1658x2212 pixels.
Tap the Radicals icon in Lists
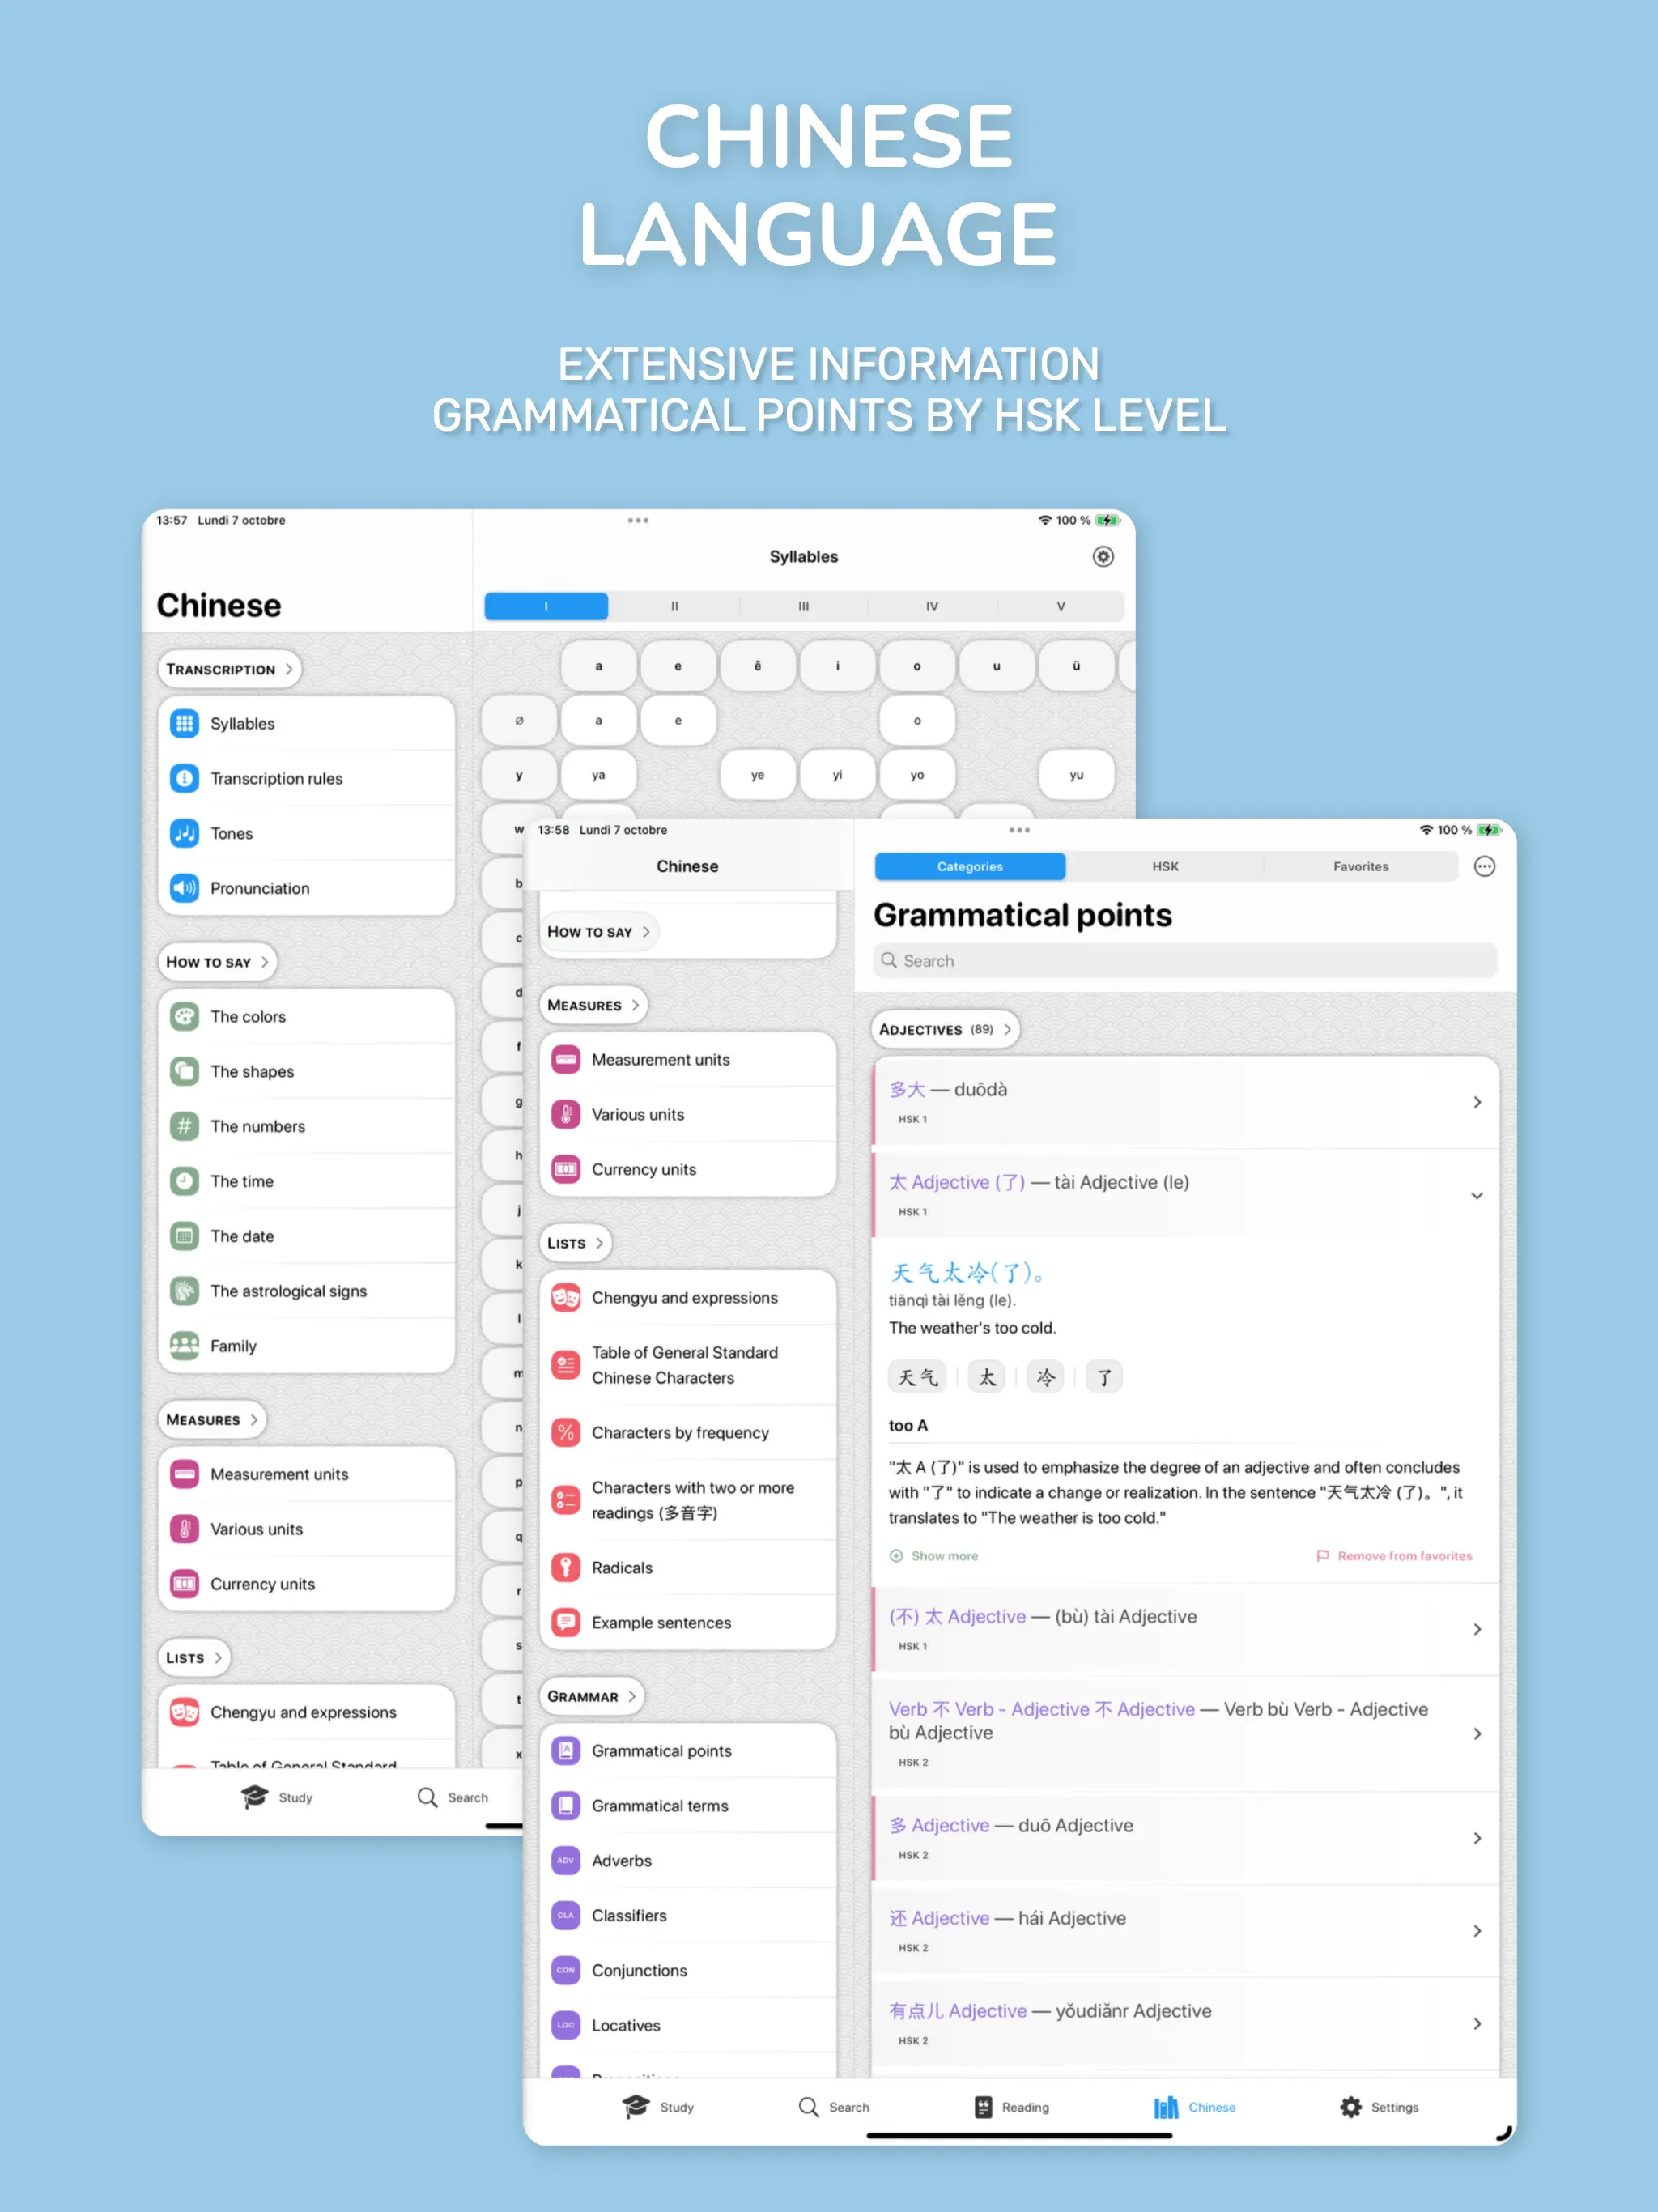click(x=566, y=1567)
